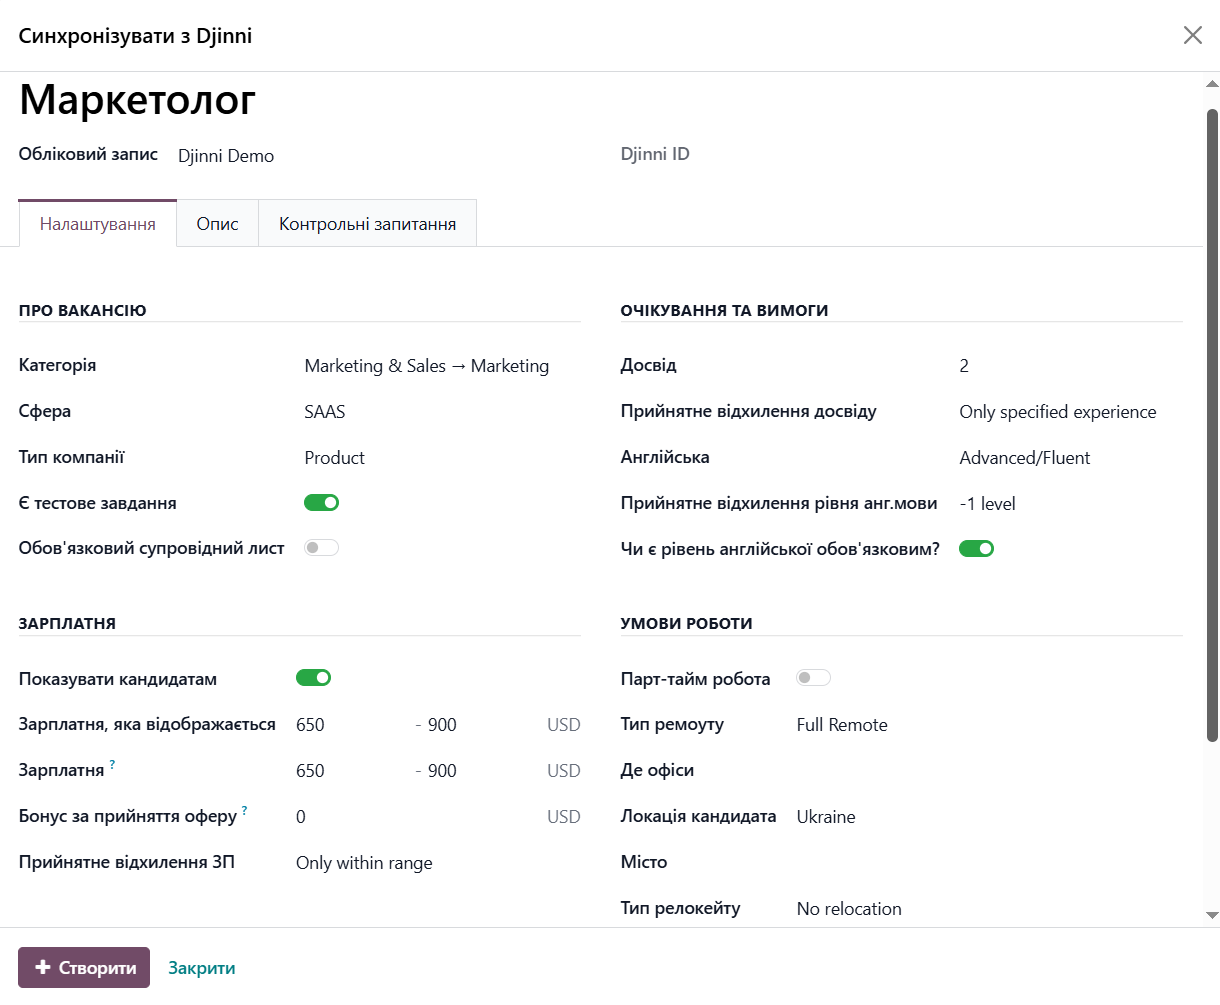Toggle Чи є рівень англійської обов'язковим switch
1220x1005 pixels.
pyautogui.click(x=976, y=548)
